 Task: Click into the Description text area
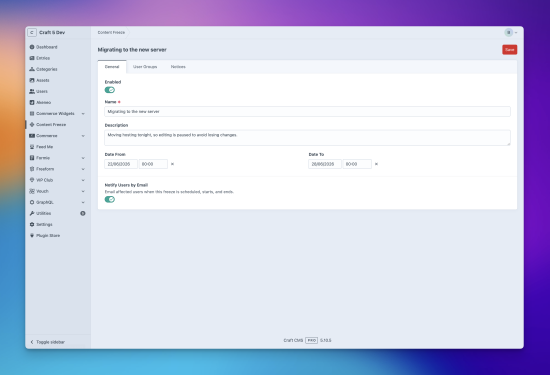point(307,138)
